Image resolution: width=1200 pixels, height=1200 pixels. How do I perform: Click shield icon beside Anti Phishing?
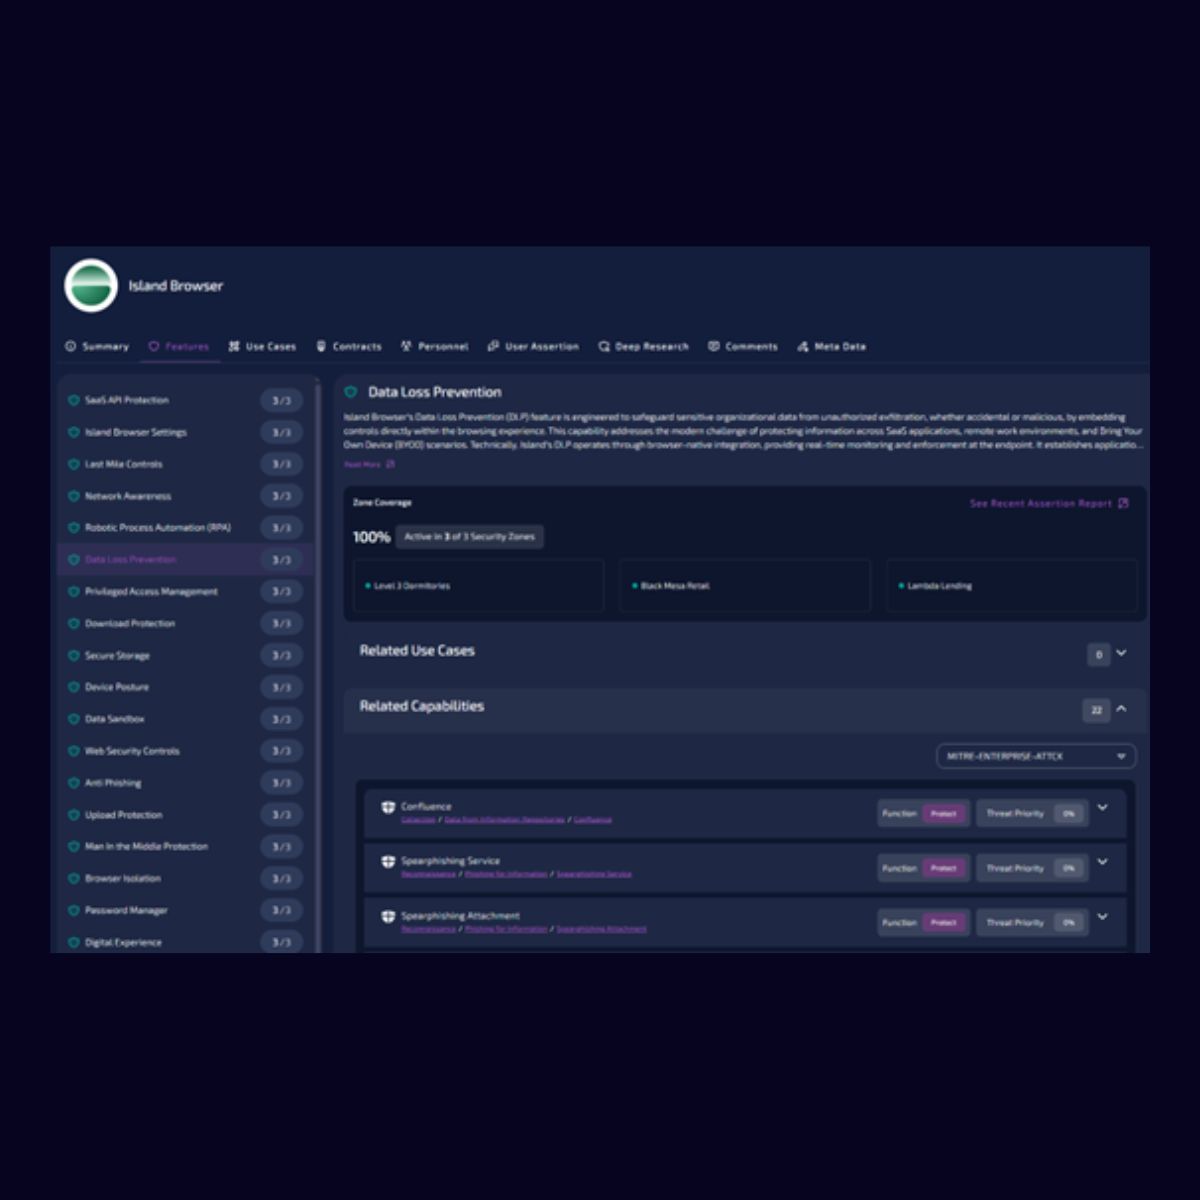(73, 783)
